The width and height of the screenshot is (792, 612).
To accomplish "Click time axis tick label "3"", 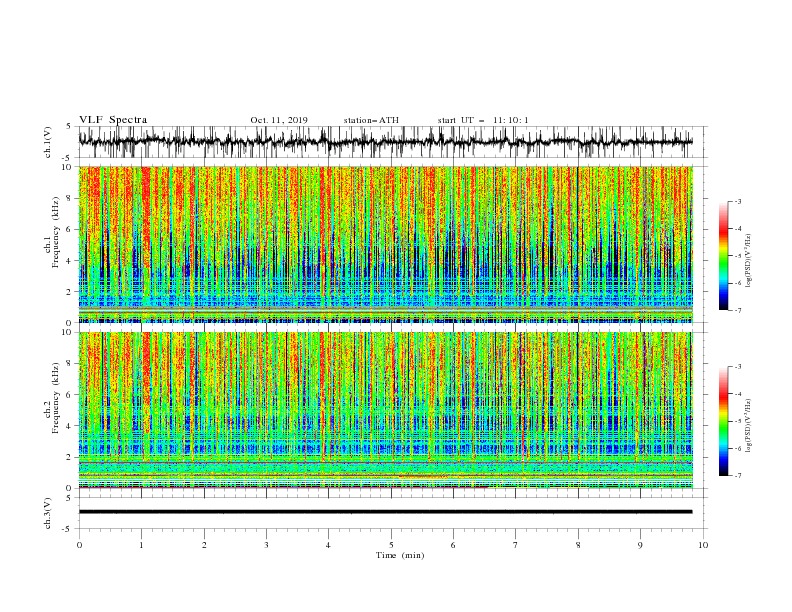I will click(x=266, y=545).
